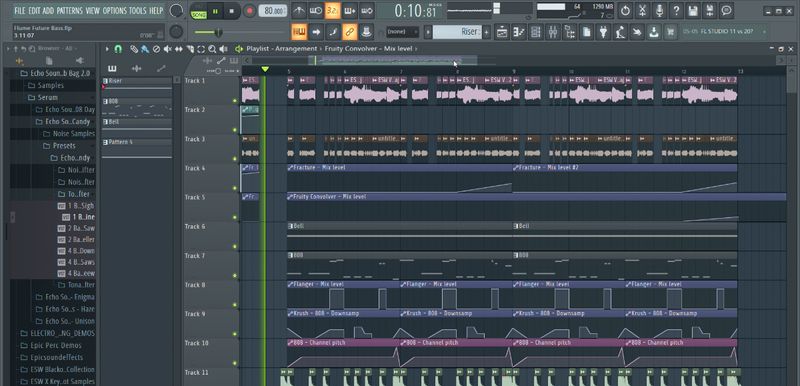Click the metronome button
The height and width of the screenshot is (386, 800).
299,10
